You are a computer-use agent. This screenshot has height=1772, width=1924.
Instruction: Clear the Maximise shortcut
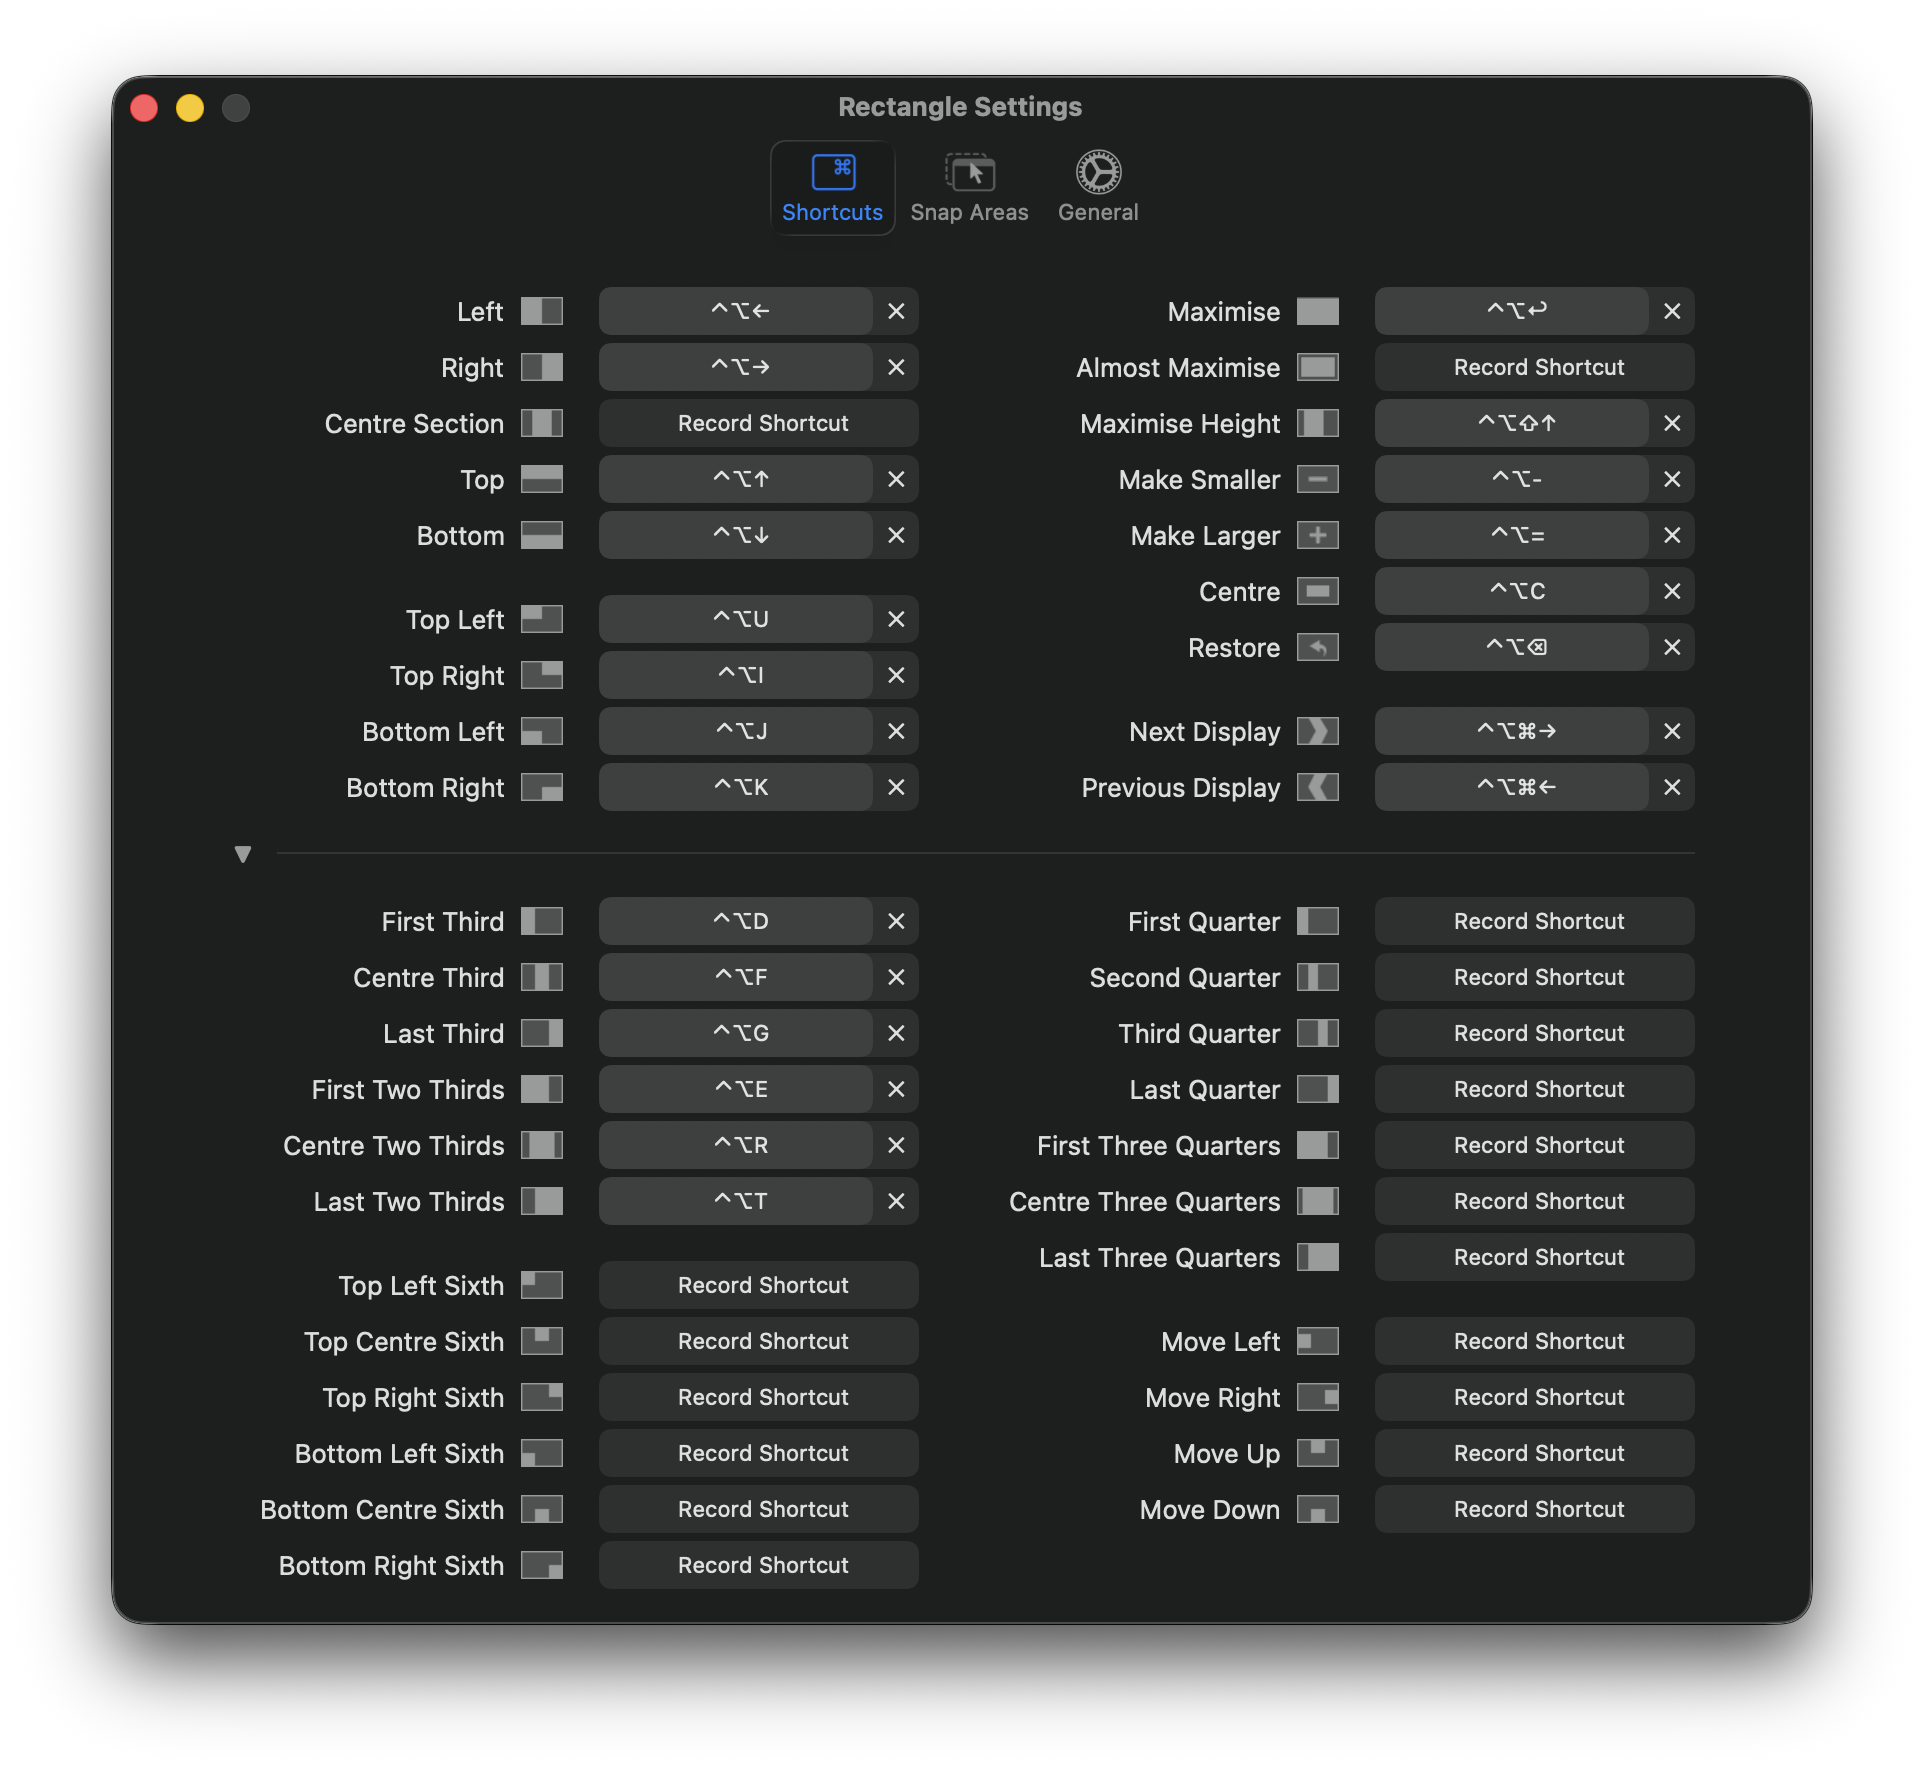point(1672,311)
